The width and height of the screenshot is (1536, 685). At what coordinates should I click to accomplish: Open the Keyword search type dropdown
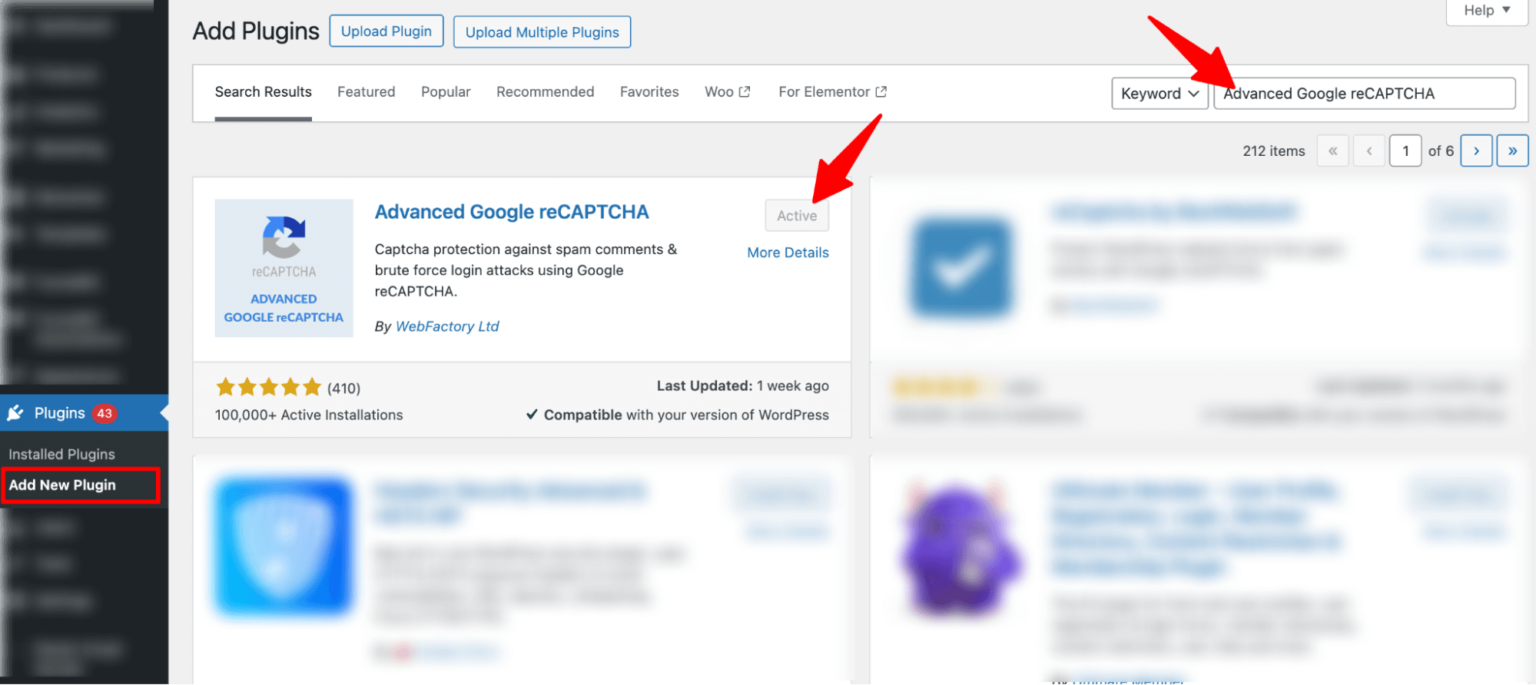tap(1159, 94)
